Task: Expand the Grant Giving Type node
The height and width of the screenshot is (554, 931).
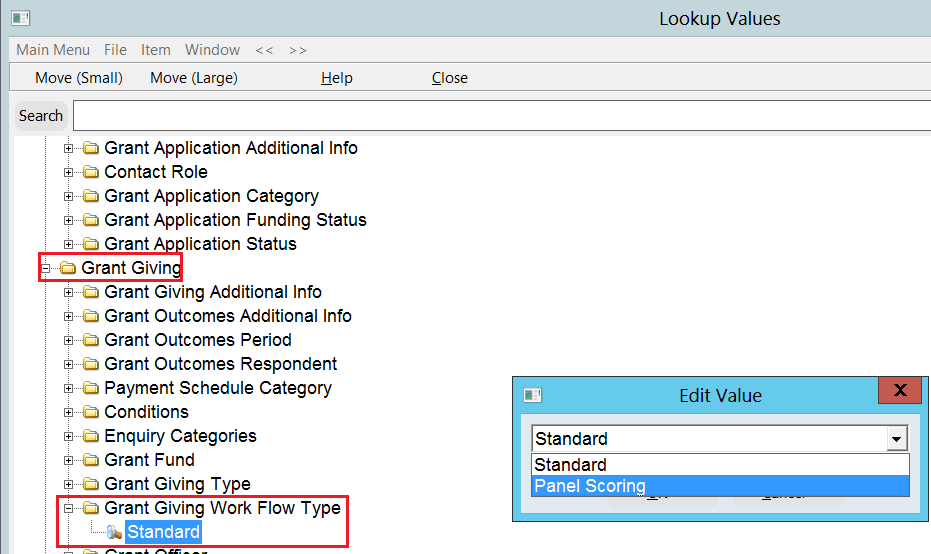Action: 68,485
